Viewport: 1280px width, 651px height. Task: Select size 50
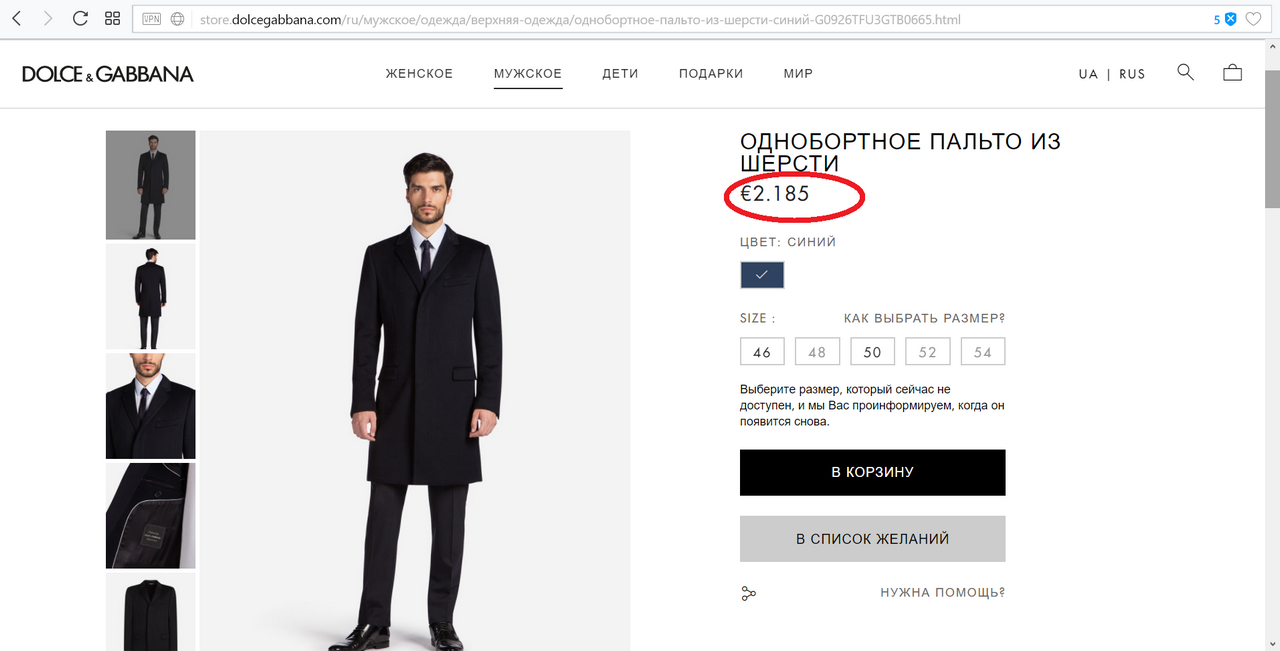coord(872,352)
